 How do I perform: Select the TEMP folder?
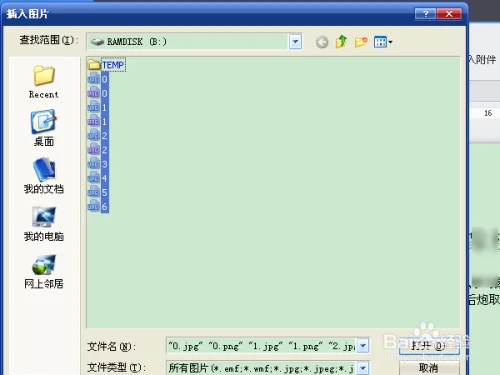point(107,65)
